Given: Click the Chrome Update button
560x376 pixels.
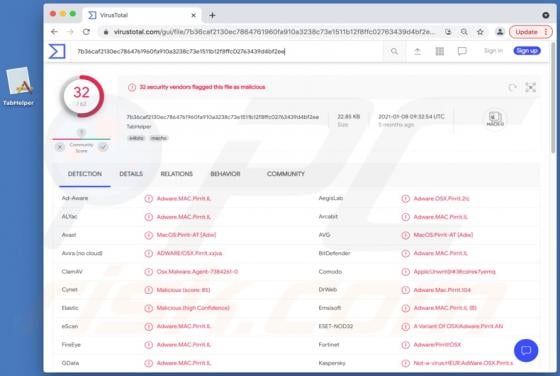Looking at the screenshot, I should (x=531, y=32).
